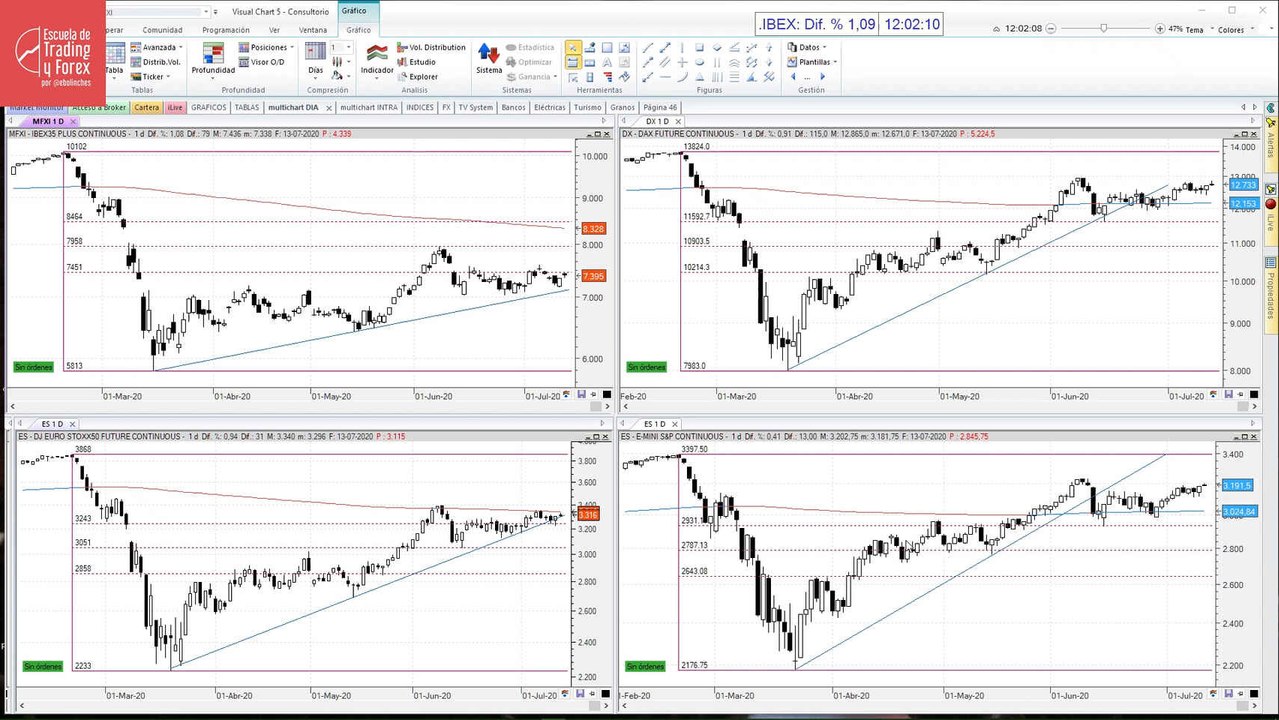Select the pointer tool in Herramientas

(573, 47)
